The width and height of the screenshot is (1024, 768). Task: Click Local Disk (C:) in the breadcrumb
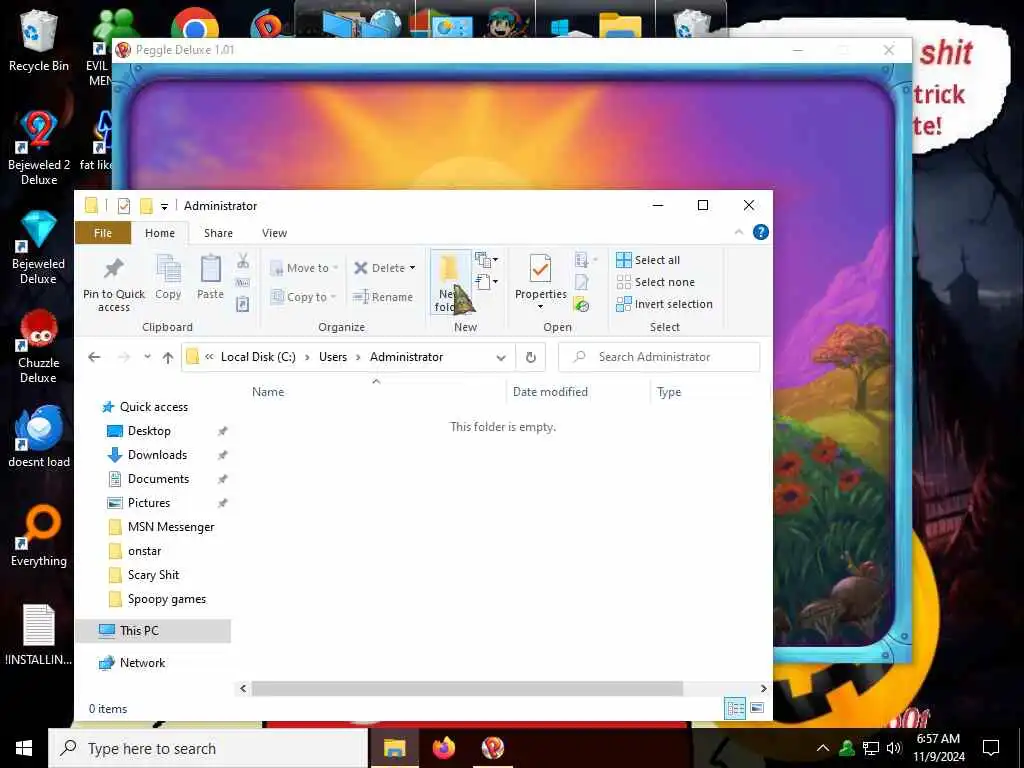click(x=258, y=357)
